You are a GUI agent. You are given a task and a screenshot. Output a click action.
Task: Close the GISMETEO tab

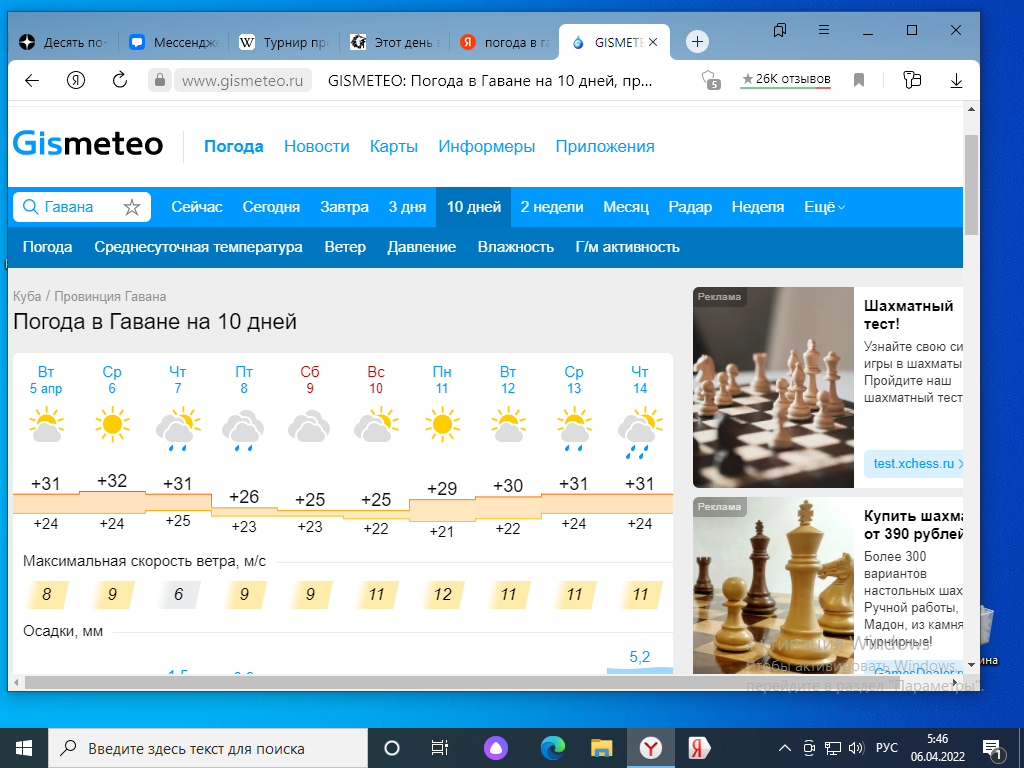click(x=653, y=42)
